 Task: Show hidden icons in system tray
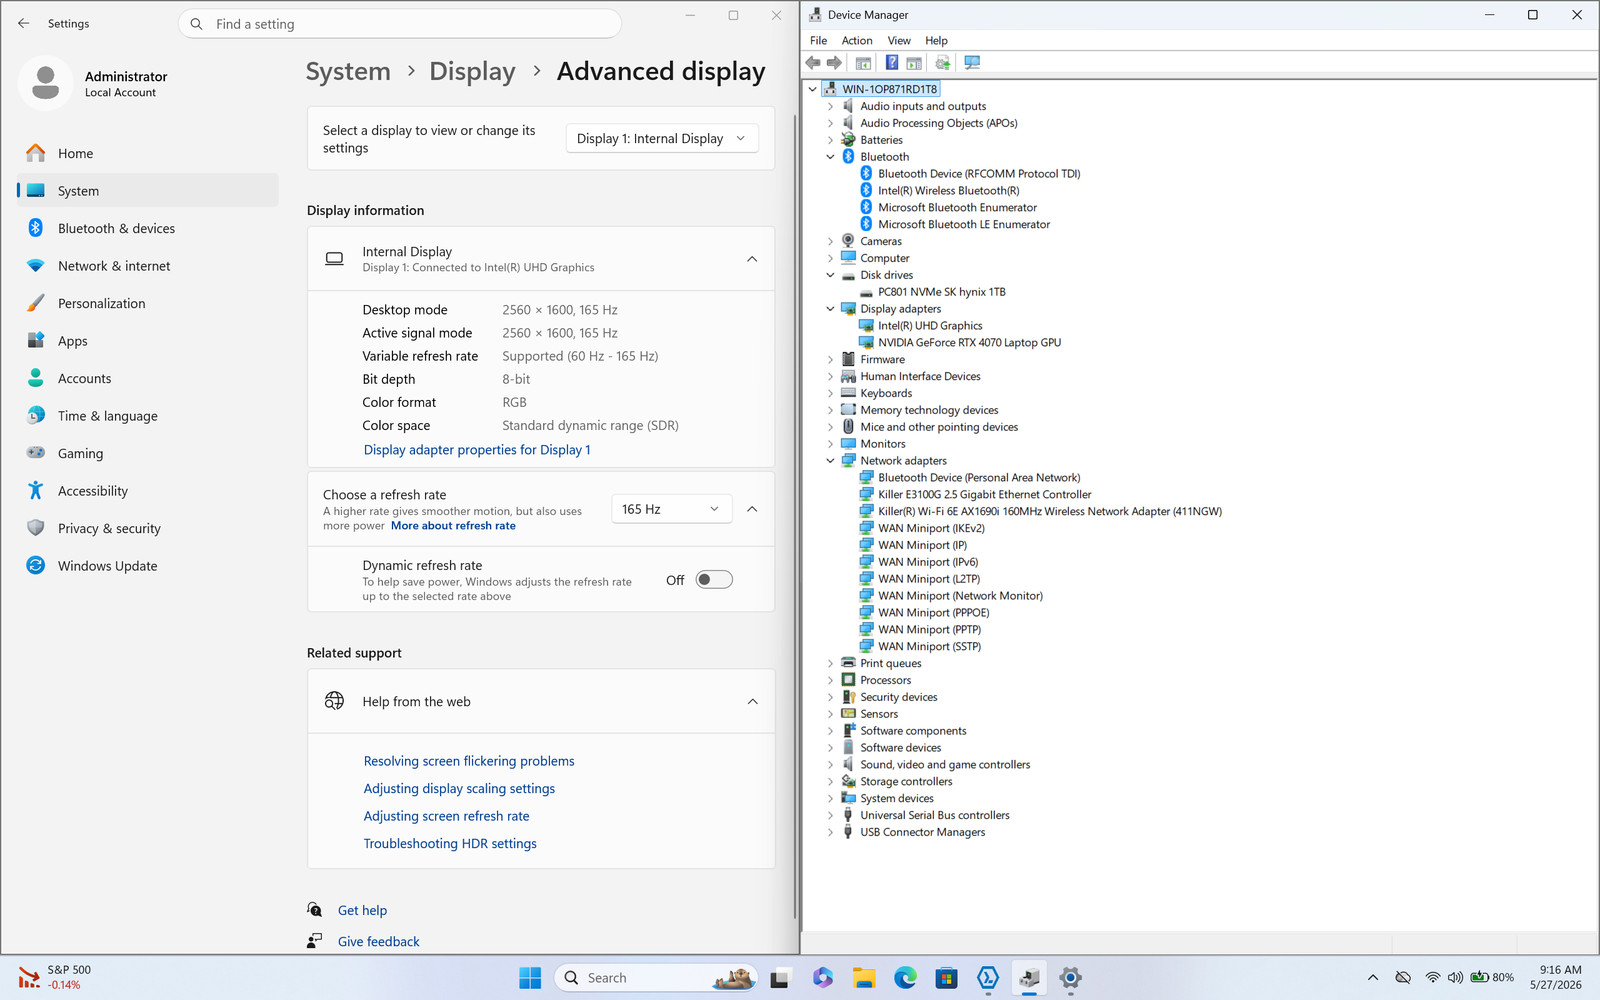pyautogui.click(x=1373, y=977)
